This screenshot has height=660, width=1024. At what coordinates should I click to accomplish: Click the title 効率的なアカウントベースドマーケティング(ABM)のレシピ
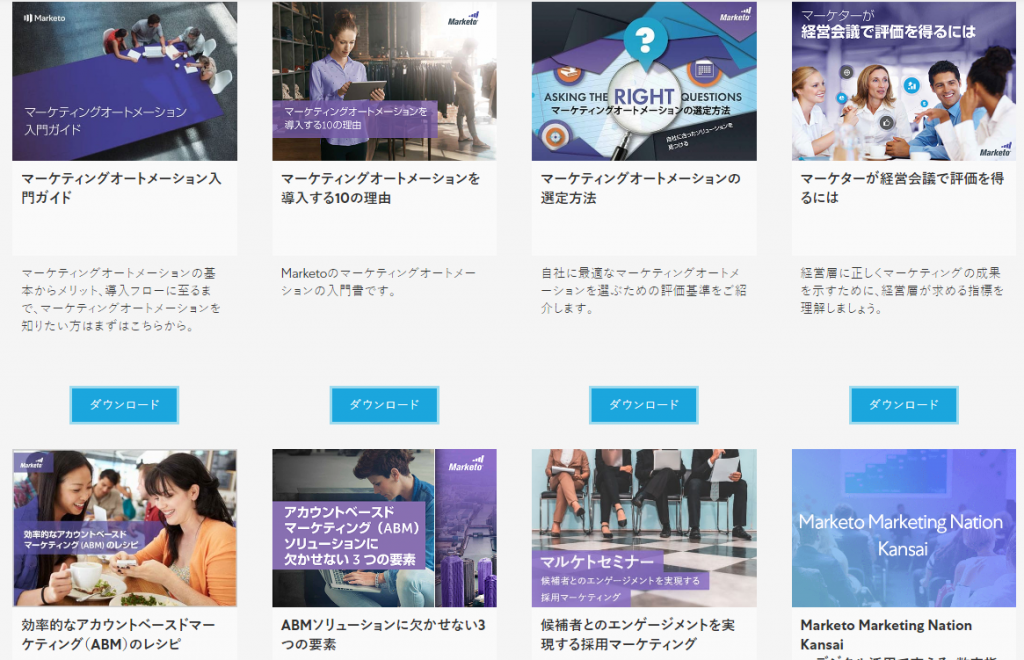(118, 635)
